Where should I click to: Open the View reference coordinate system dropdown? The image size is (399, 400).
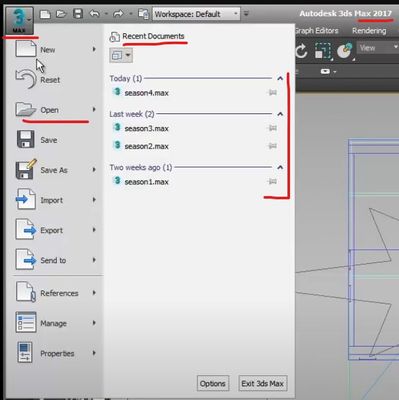[x=378, y=48]
